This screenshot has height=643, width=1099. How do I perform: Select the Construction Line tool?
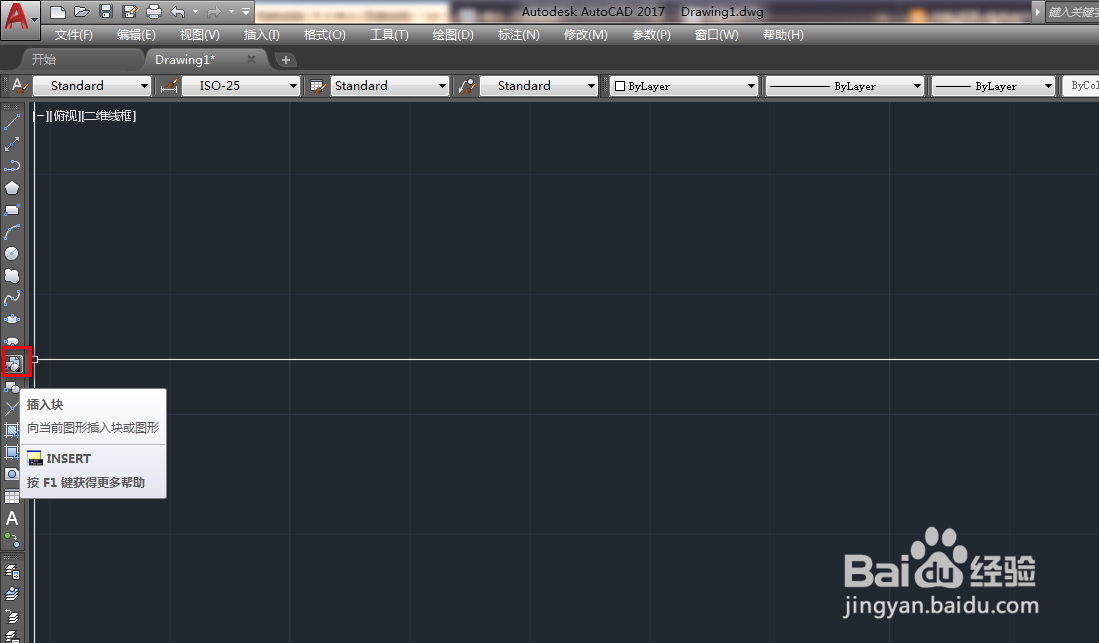pyautogui.click(x=12, y=144)
